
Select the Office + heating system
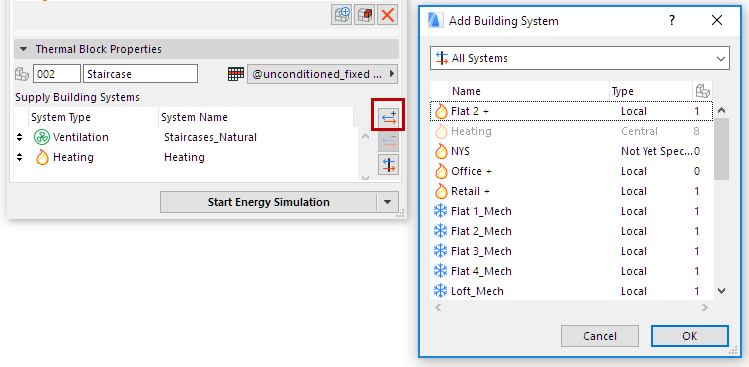coord(571,172)
